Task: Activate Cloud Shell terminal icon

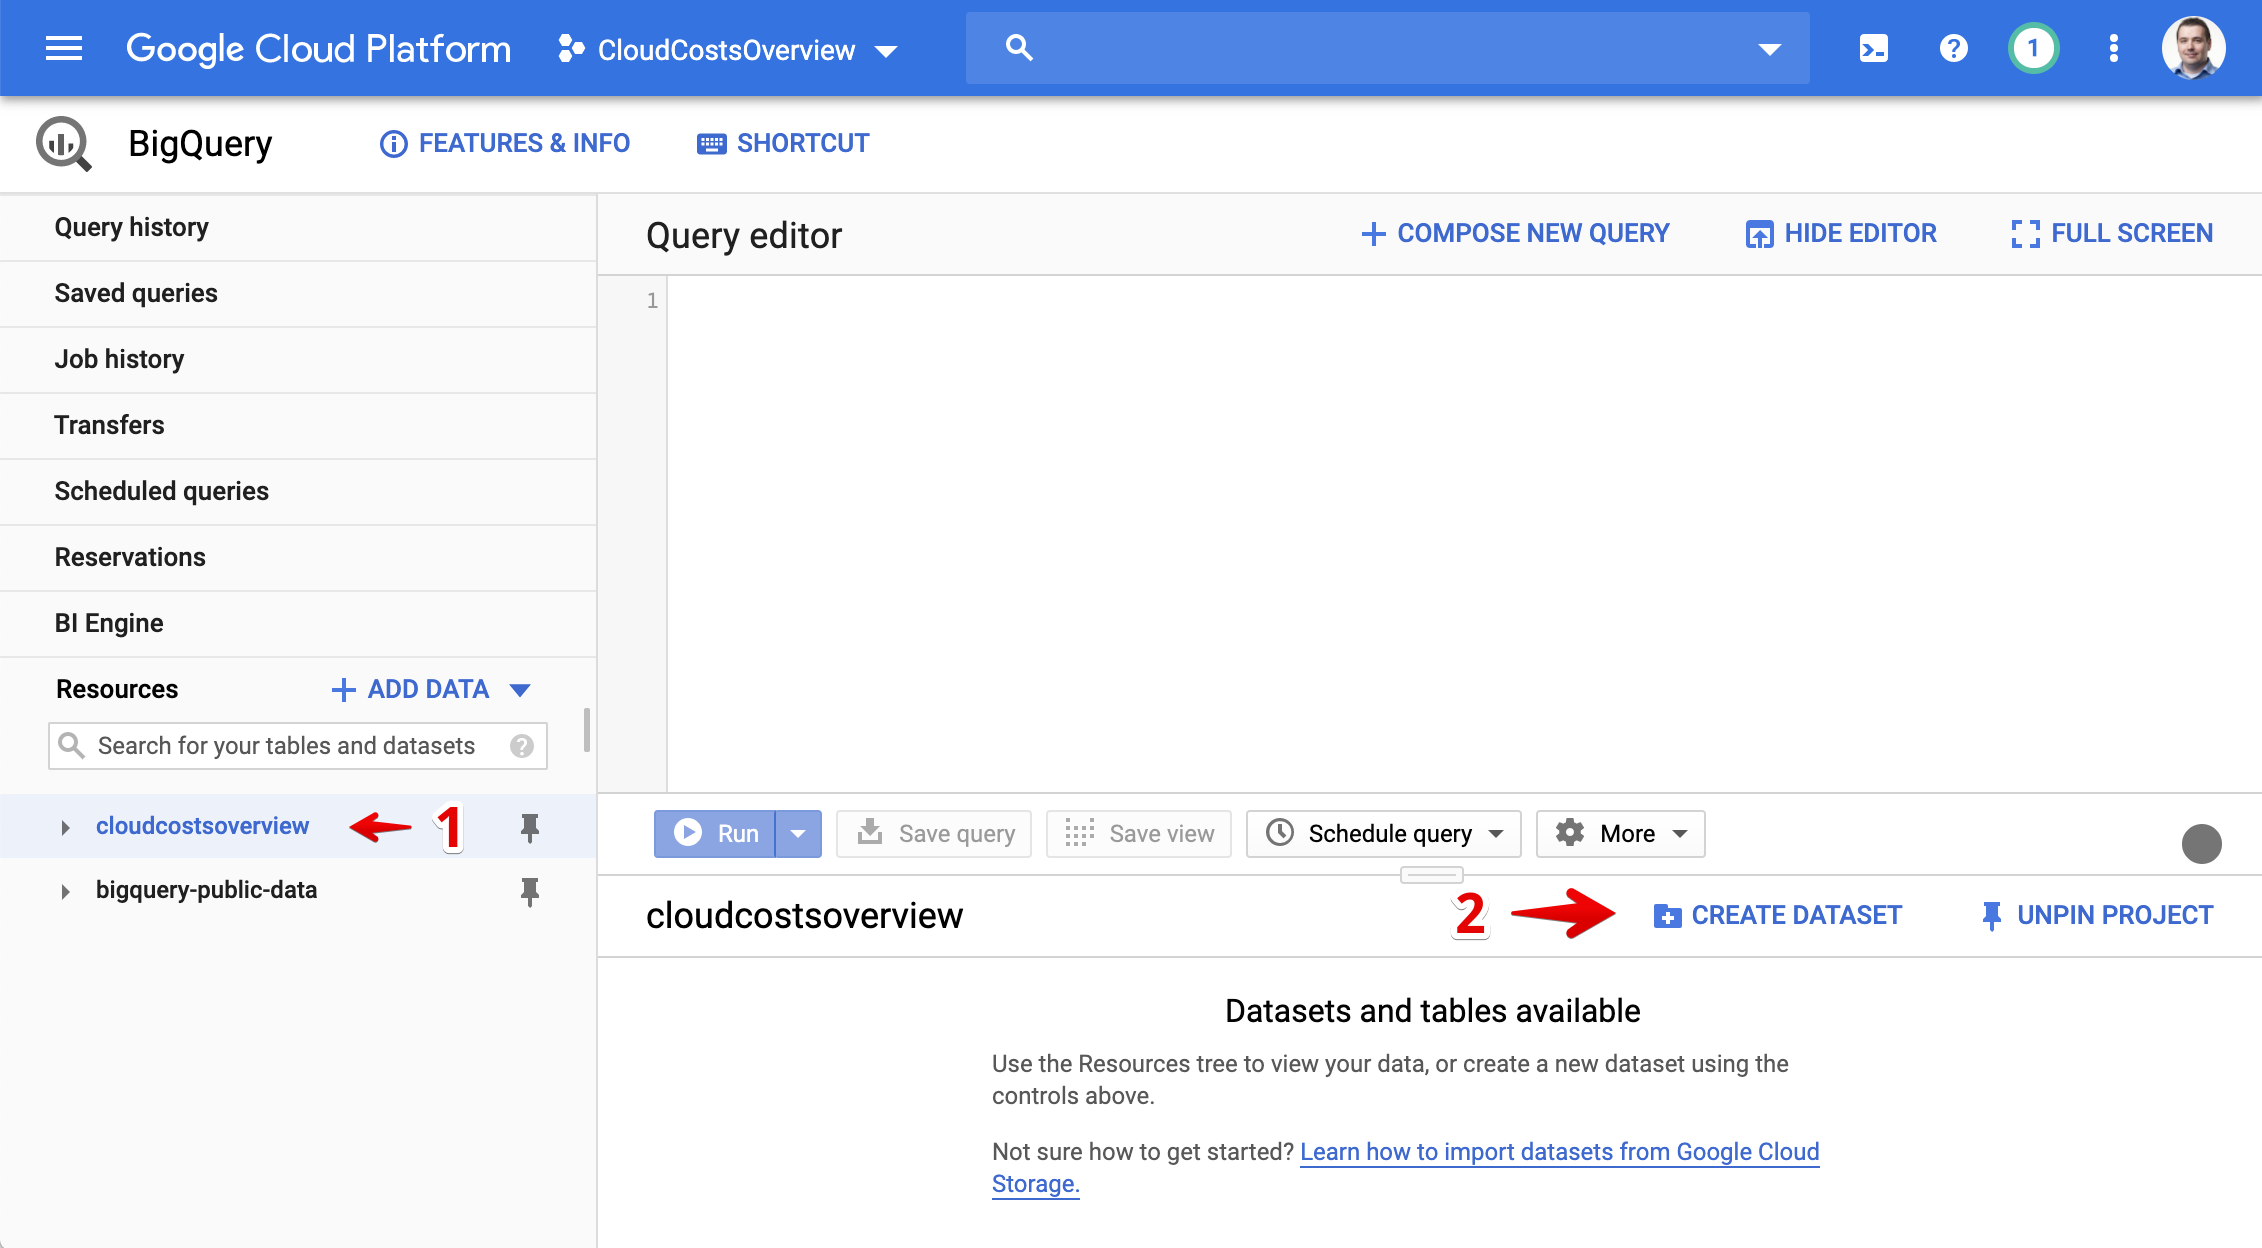Action: 1873,48
